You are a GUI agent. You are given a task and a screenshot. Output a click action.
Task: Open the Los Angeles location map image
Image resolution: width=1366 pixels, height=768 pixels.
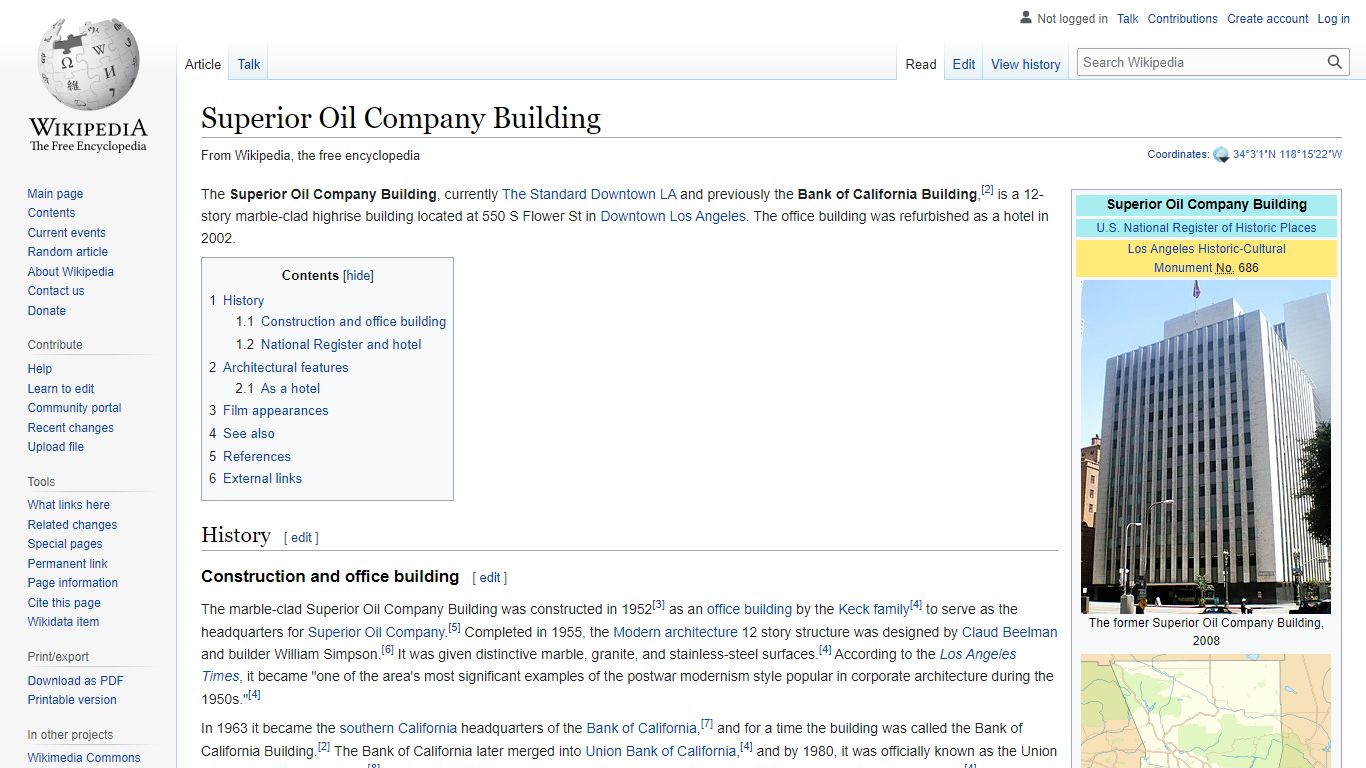point(1206,711)
